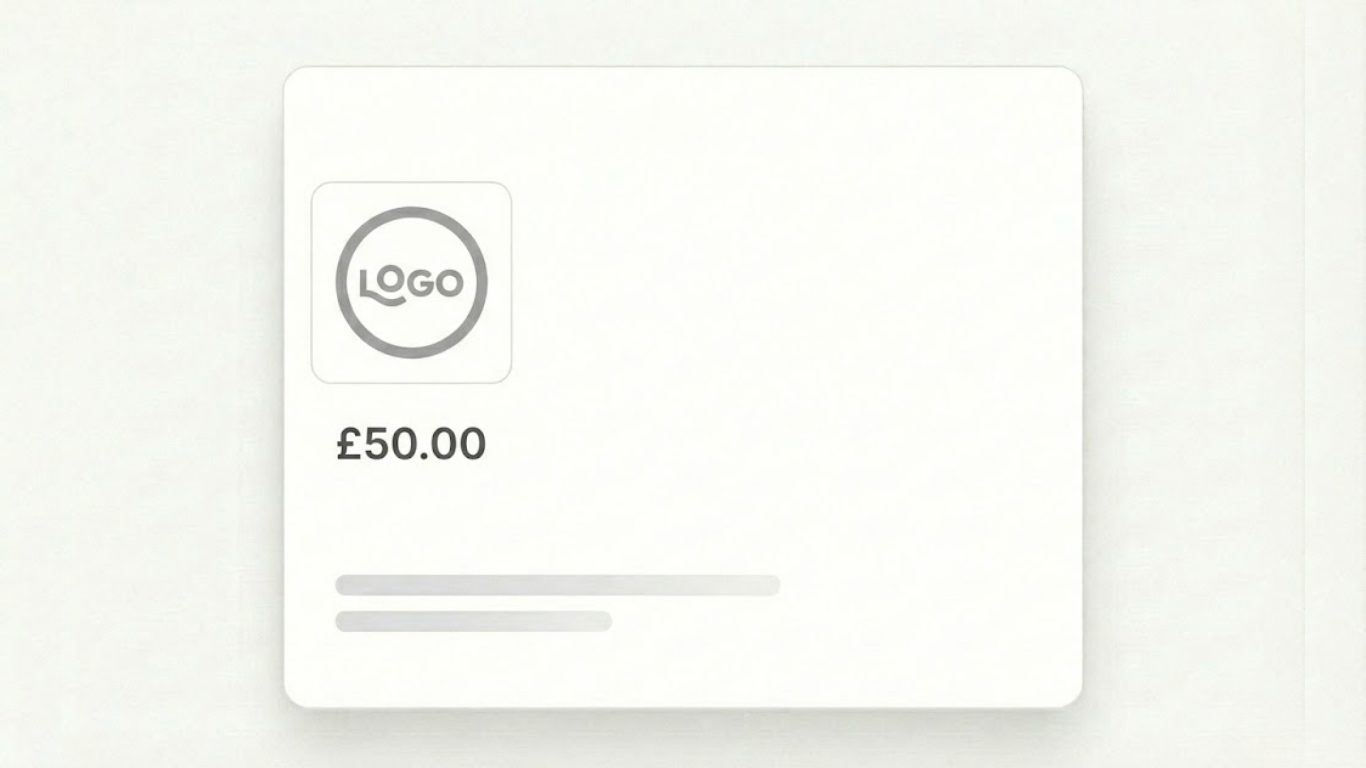
Task: Click the LOGO wordmark inside the circle
Action: (x=411, y=284)
